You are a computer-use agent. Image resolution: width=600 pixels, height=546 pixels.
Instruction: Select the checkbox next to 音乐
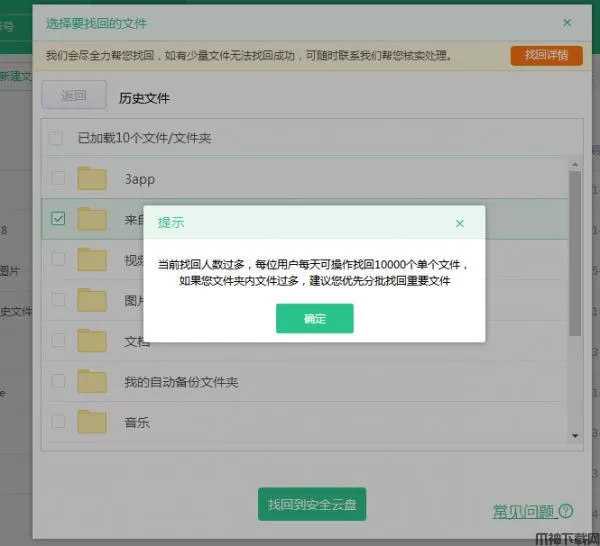pos(58,422)
